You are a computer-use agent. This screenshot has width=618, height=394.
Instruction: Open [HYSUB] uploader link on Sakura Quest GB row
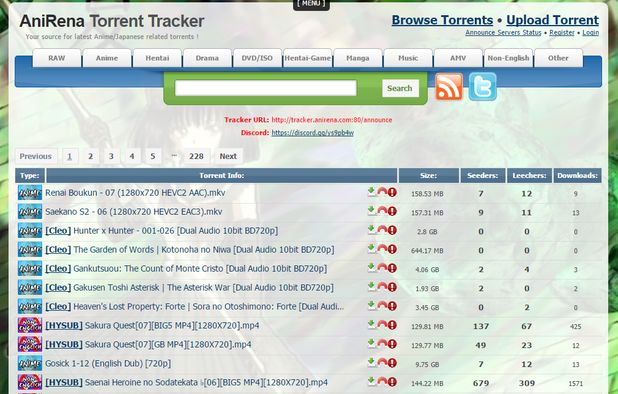[x=64, y=344]
